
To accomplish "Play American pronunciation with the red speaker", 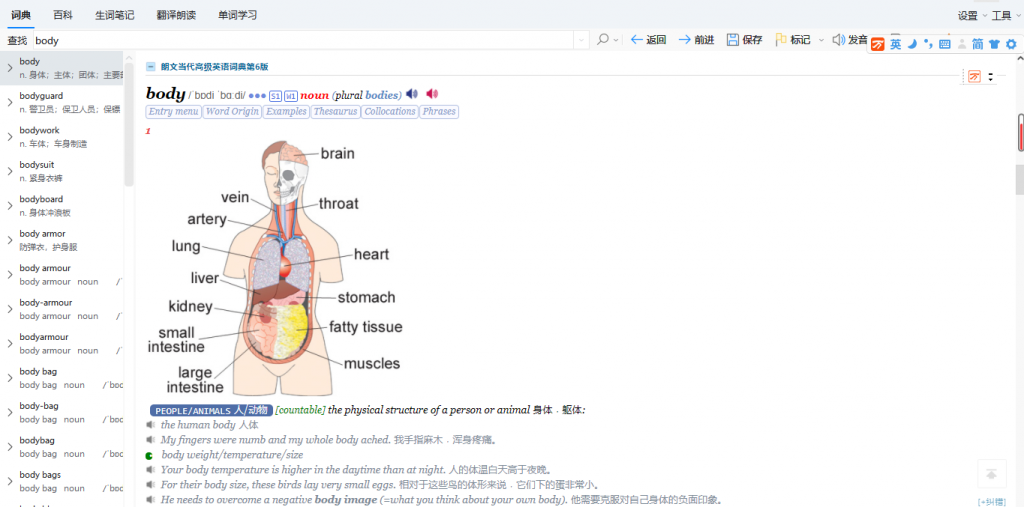I will [432, 94].
